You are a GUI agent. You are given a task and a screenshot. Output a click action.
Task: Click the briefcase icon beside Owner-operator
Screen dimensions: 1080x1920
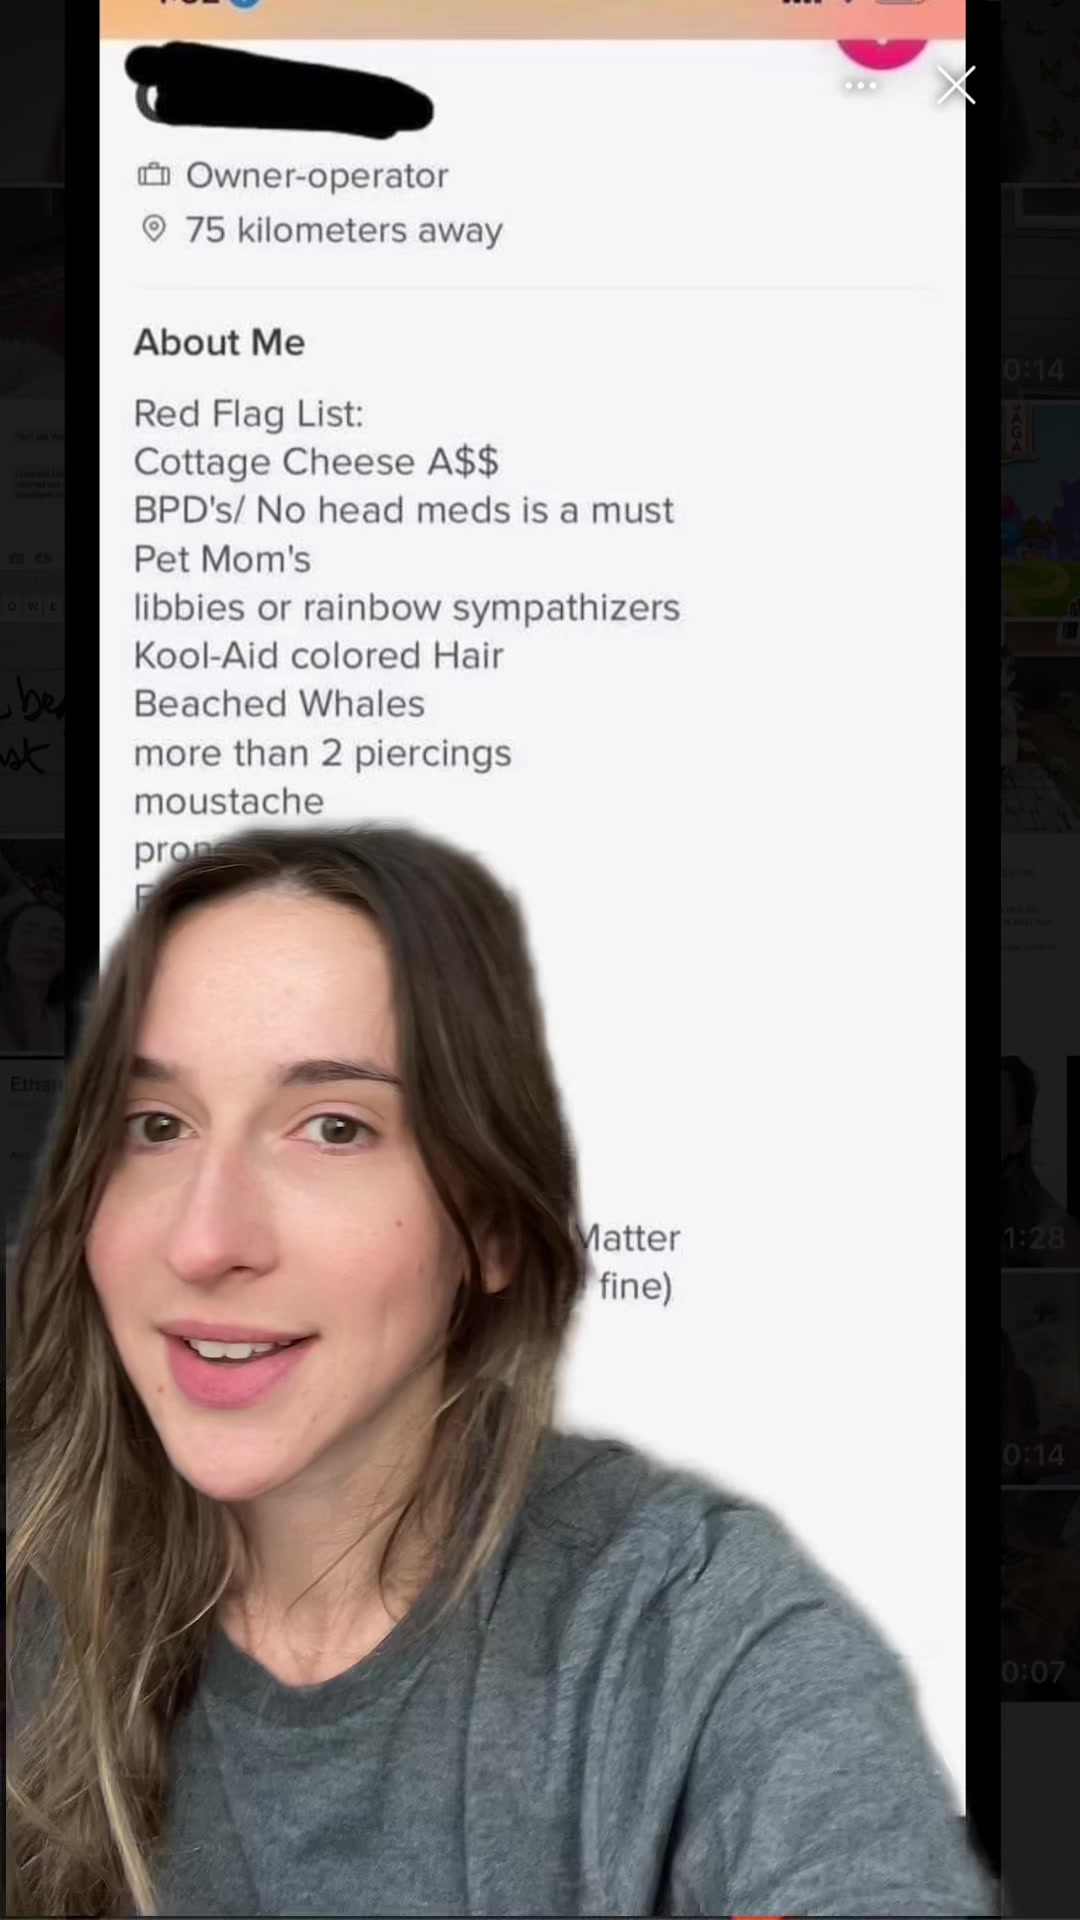(x=153, y=176)
